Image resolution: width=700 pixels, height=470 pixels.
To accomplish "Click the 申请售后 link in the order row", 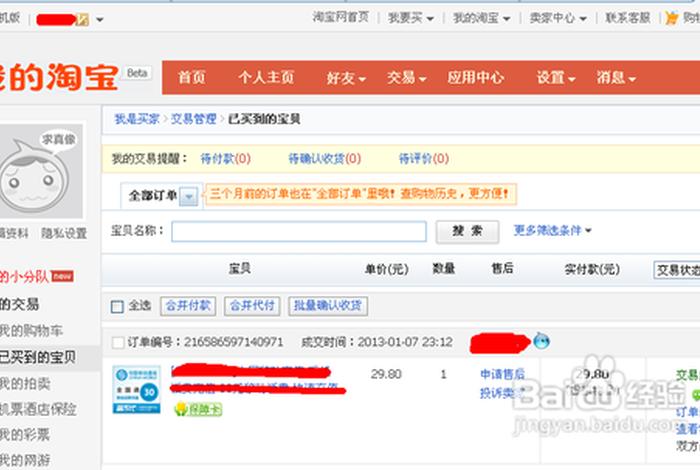I will [x=503, y=374].
